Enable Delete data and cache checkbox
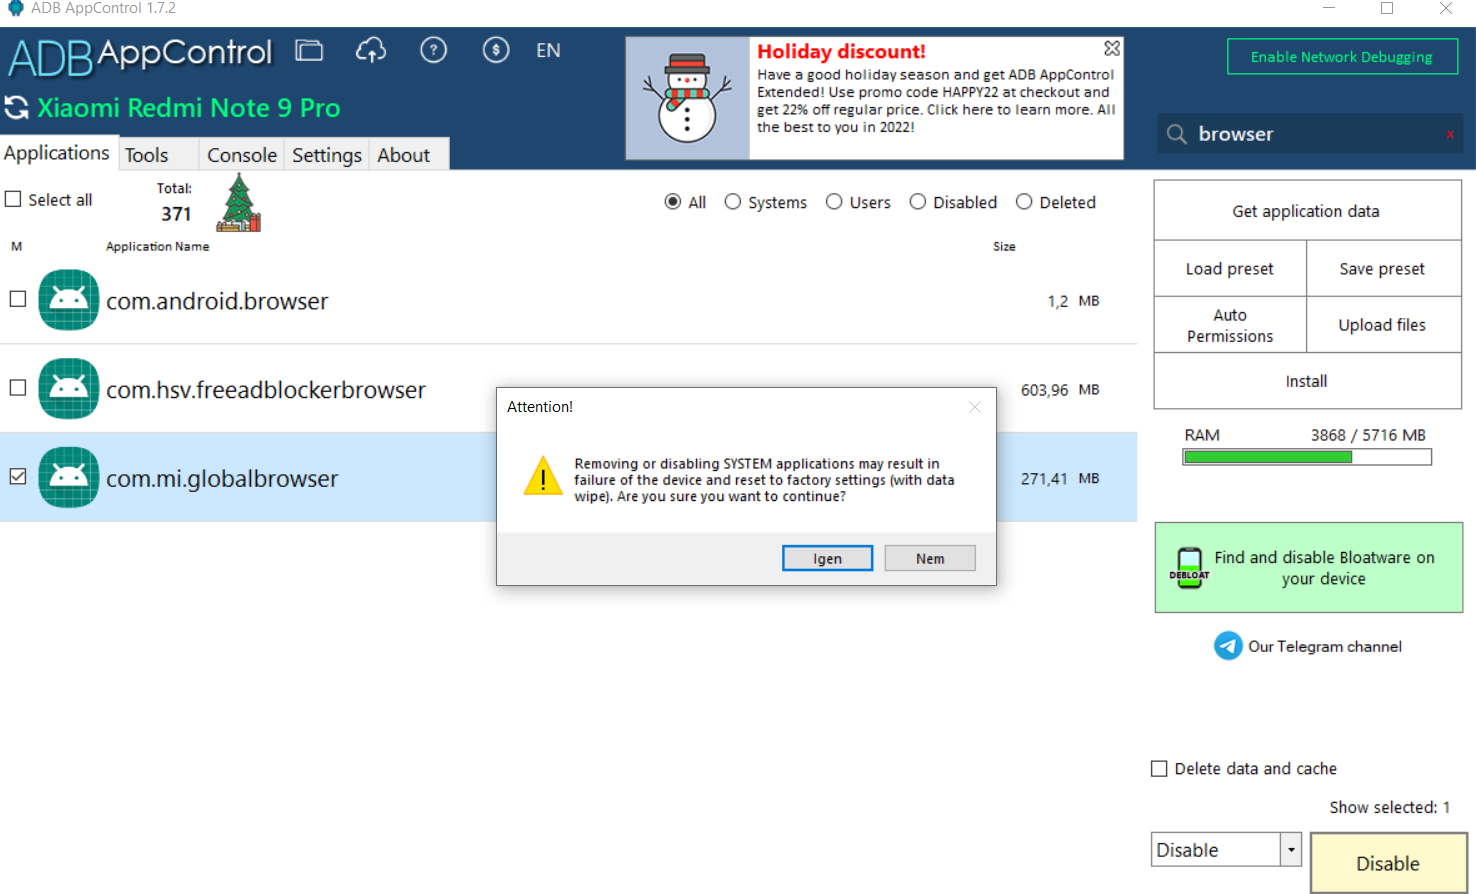Image resolution: width=1476 pixels, height=894 pixels. click(1159, 769)
